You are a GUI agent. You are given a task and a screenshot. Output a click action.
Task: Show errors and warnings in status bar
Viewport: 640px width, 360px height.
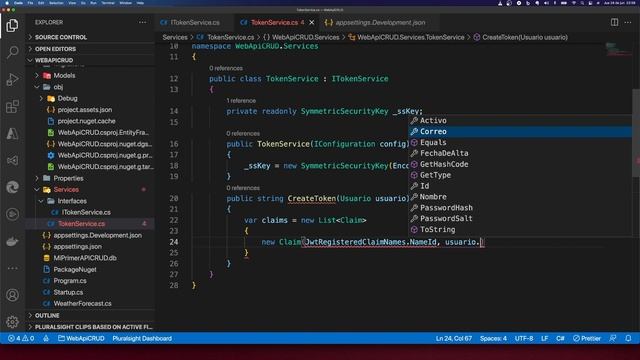click(21, 338)
